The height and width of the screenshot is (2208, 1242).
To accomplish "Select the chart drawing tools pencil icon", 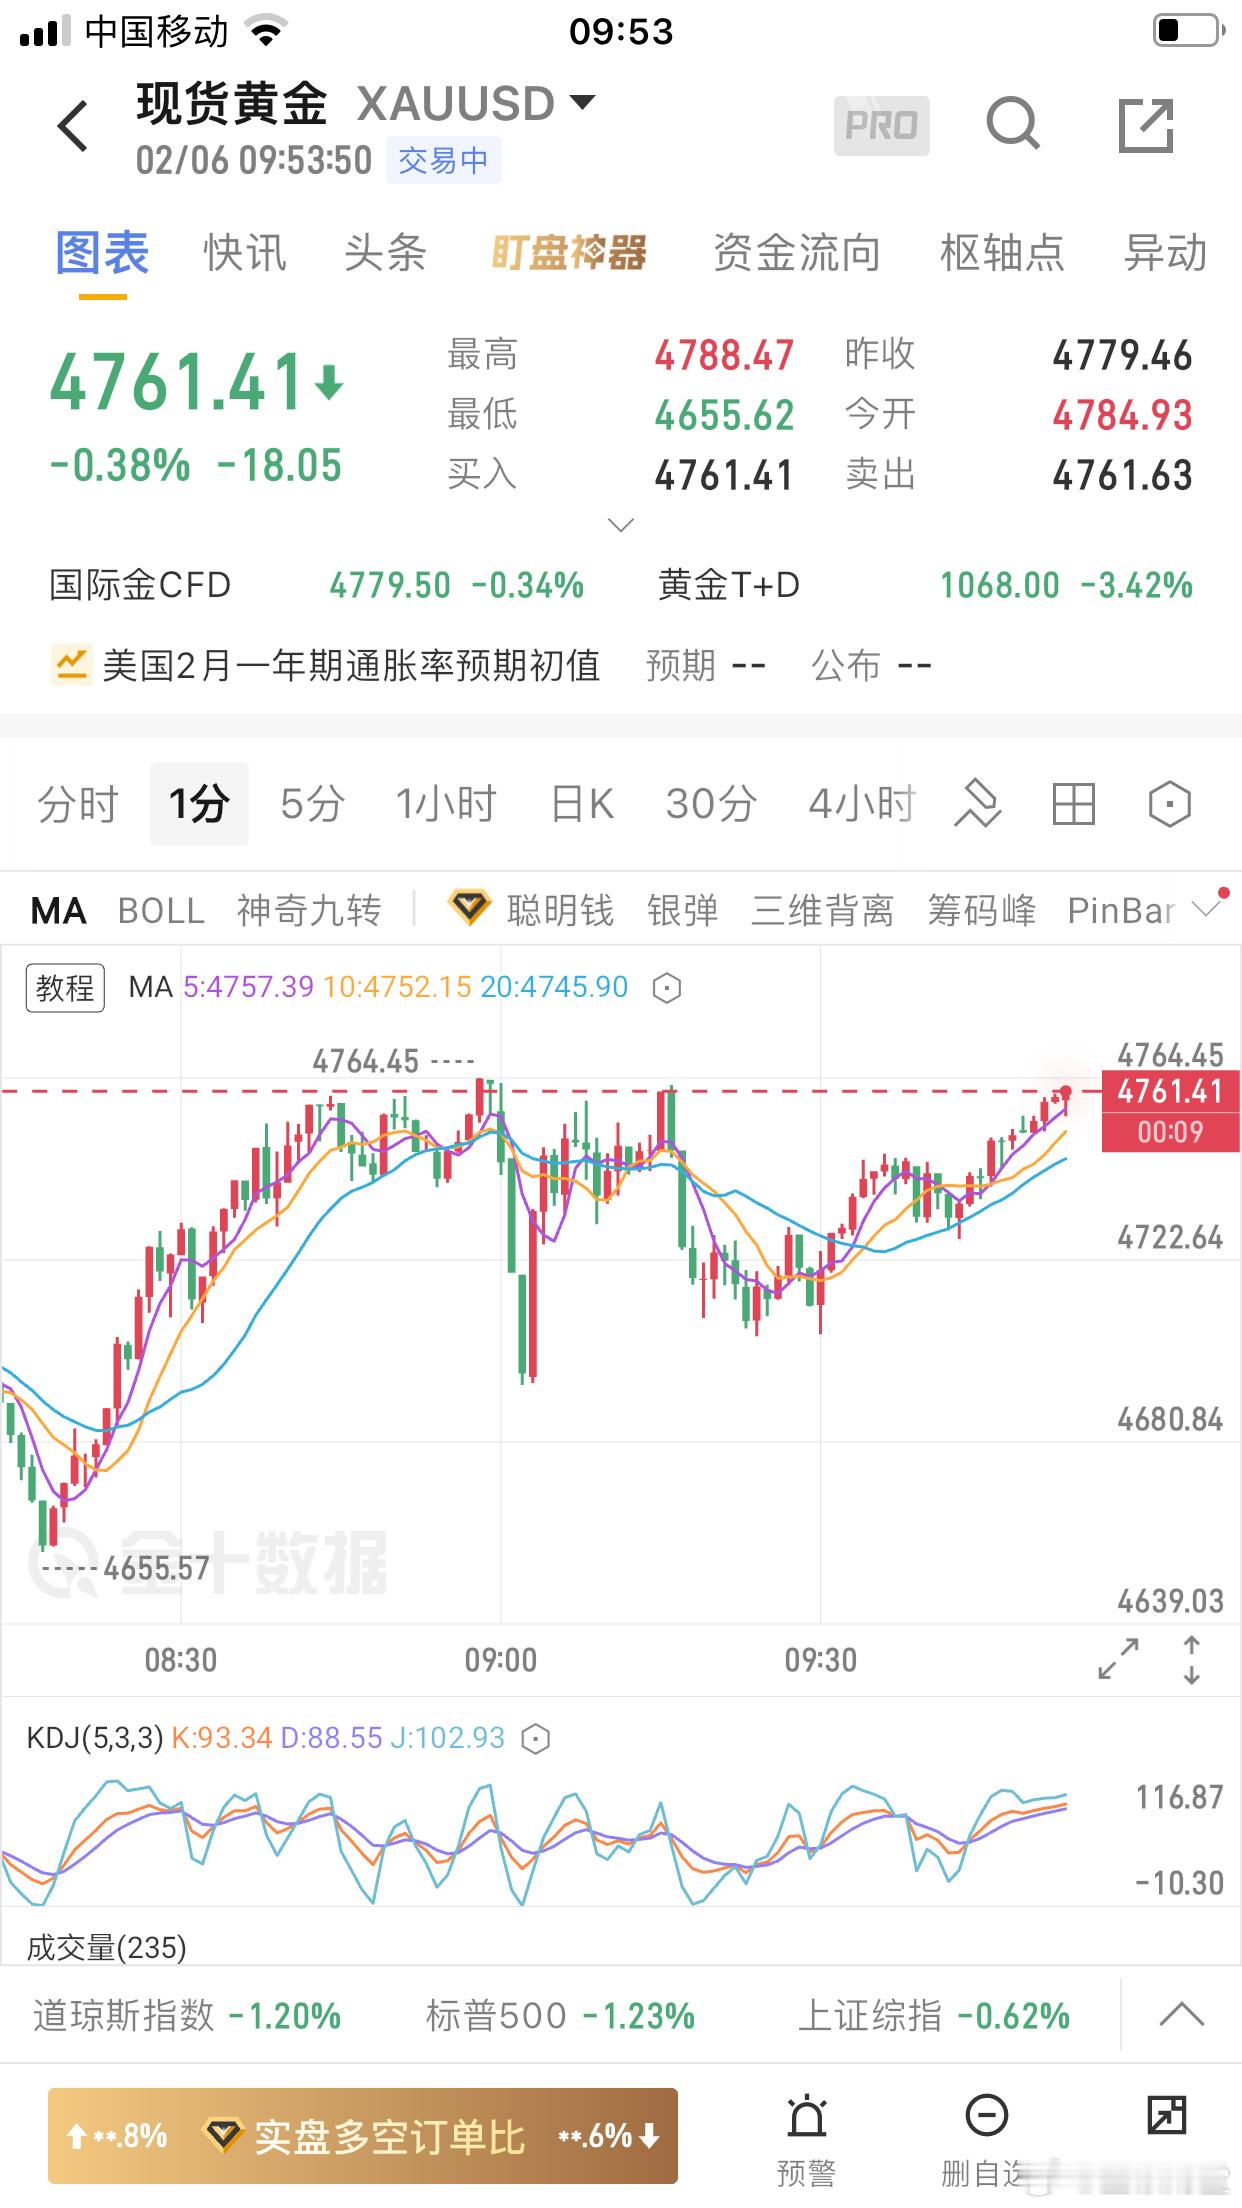I will point(977,802).
